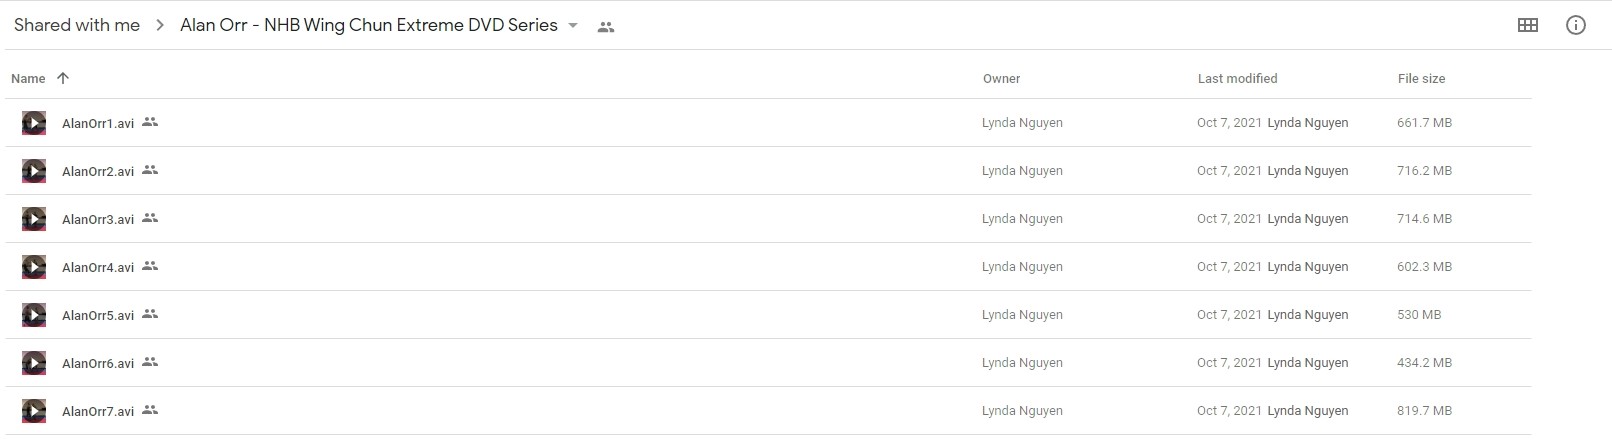
Task: Switch to grid layout view icon
Action: (x=1528, y=25)
